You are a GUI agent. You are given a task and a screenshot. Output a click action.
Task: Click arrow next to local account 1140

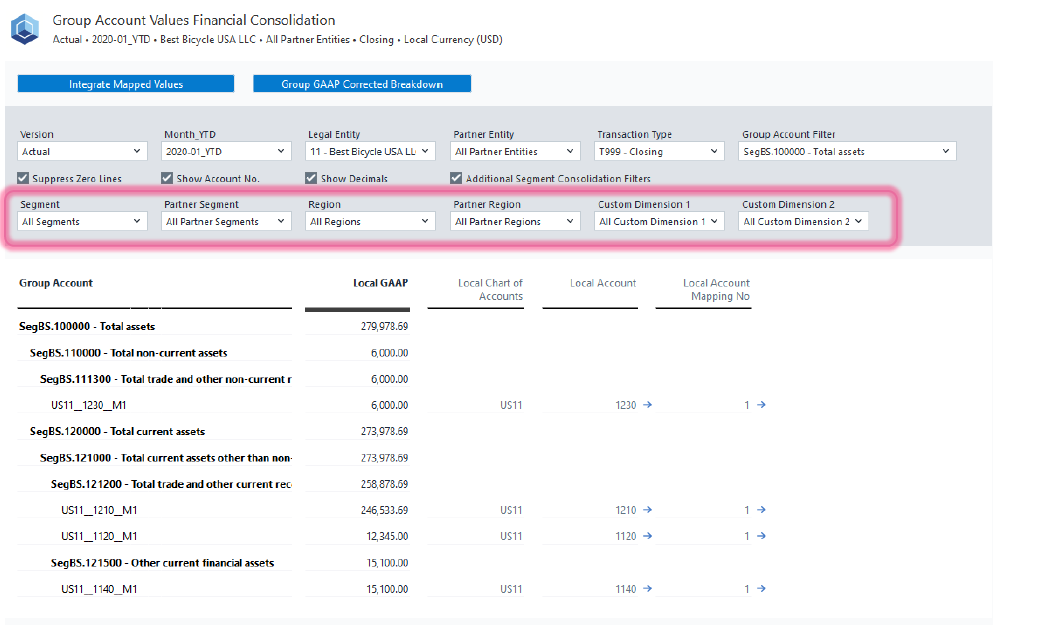[x=647, y=589]
